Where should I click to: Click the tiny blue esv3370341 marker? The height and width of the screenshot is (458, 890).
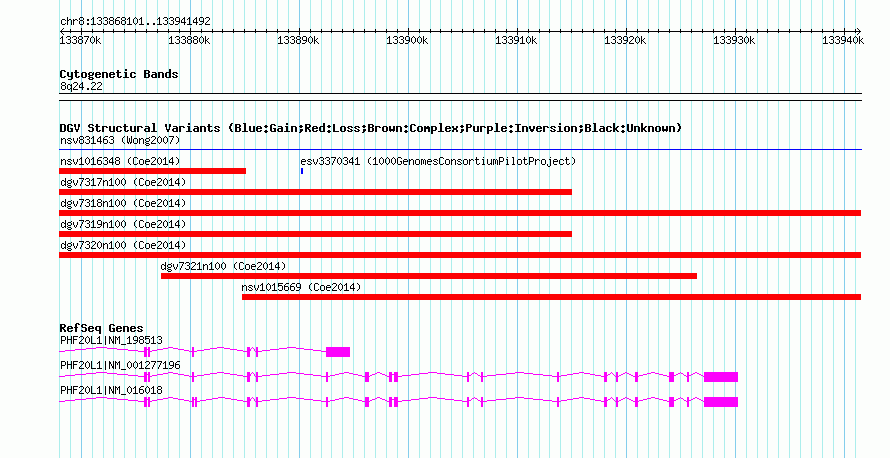pyautogui.click(x=302, y=171)
